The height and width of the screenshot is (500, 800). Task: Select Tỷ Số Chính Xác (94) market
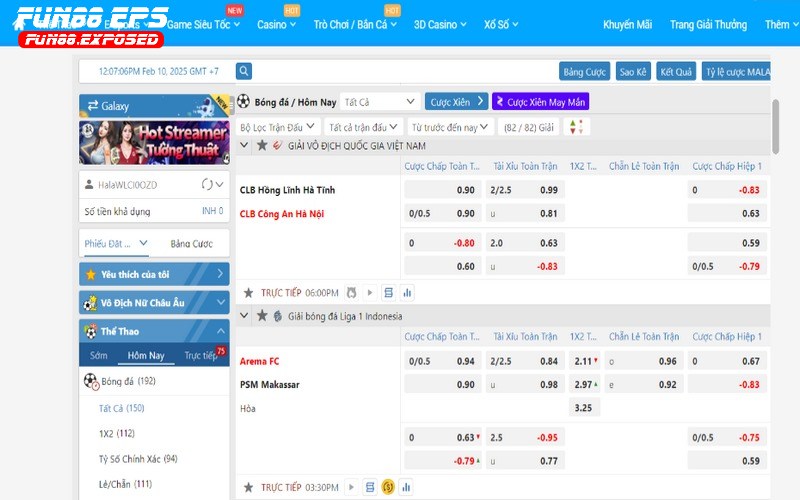coord(138,459)
